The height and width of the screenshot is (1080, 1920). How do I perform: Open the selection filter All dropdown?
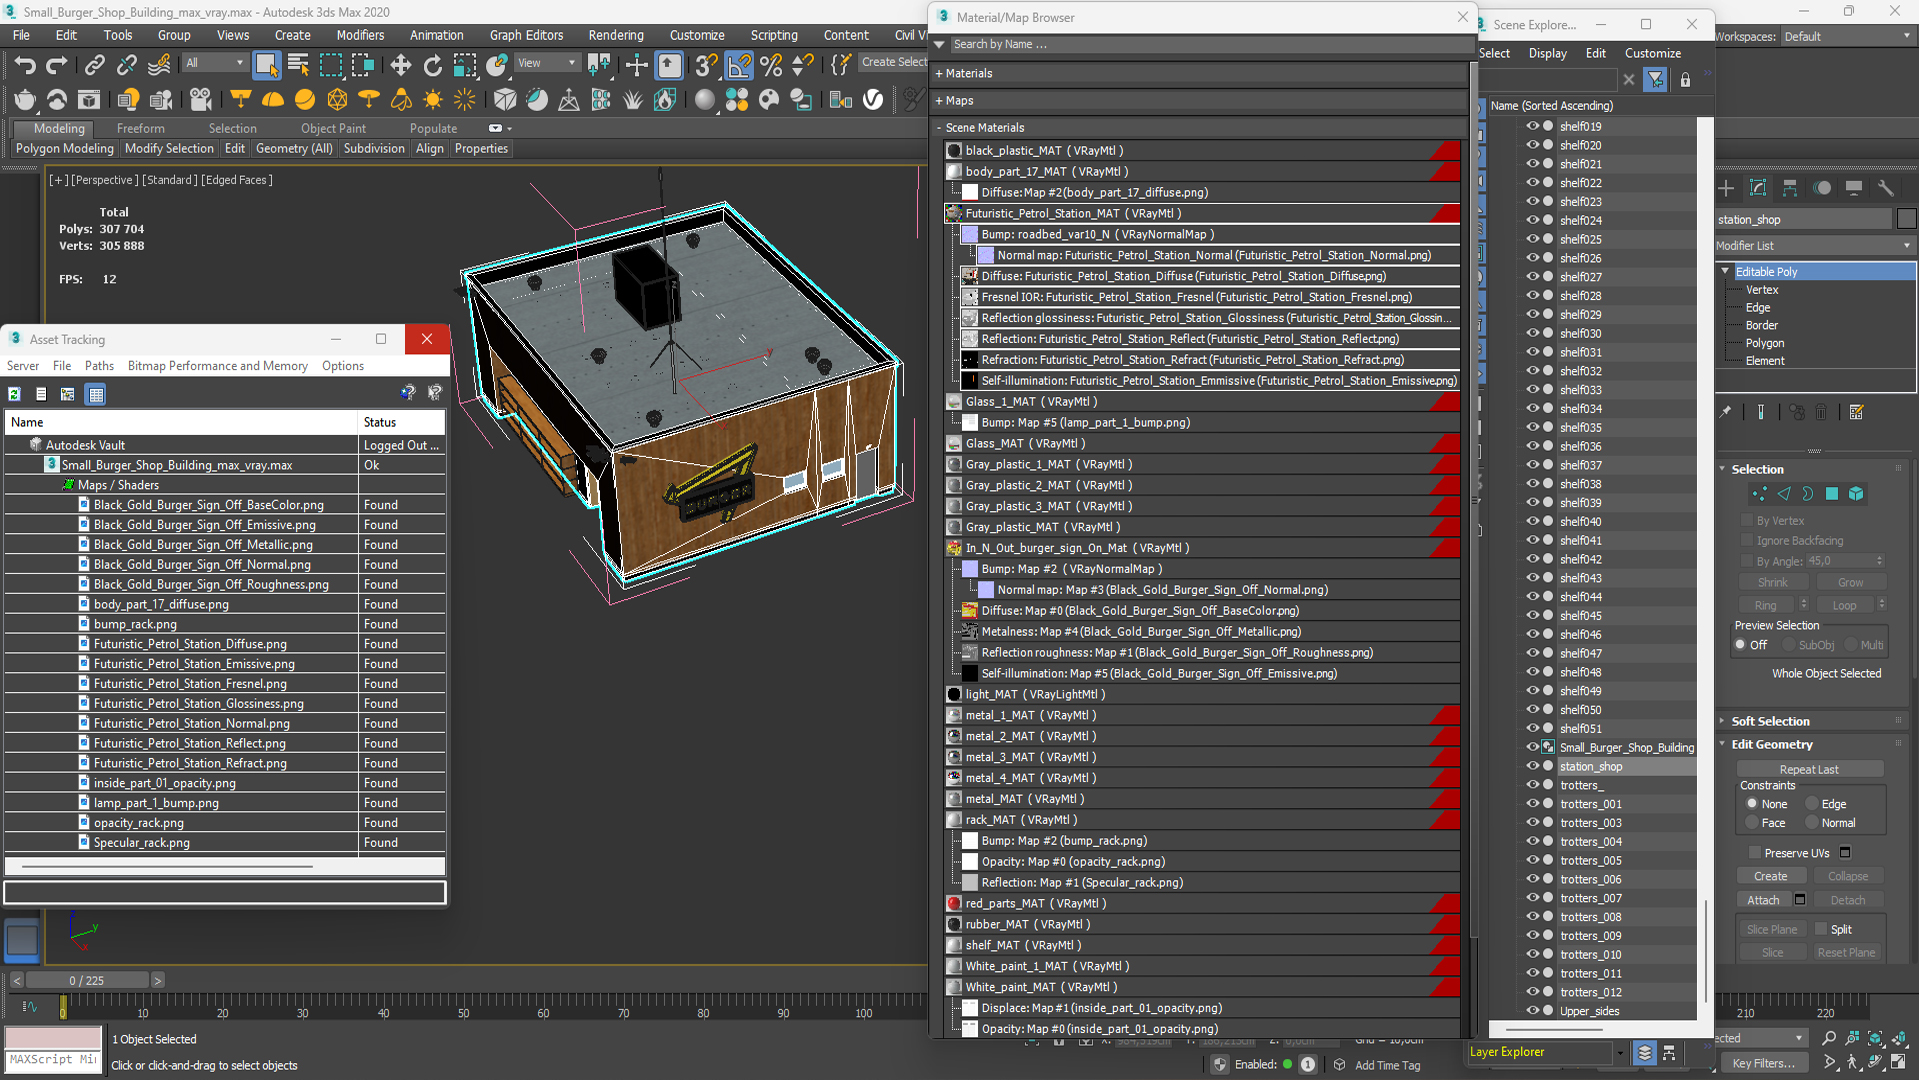click(x=214, y=63)
